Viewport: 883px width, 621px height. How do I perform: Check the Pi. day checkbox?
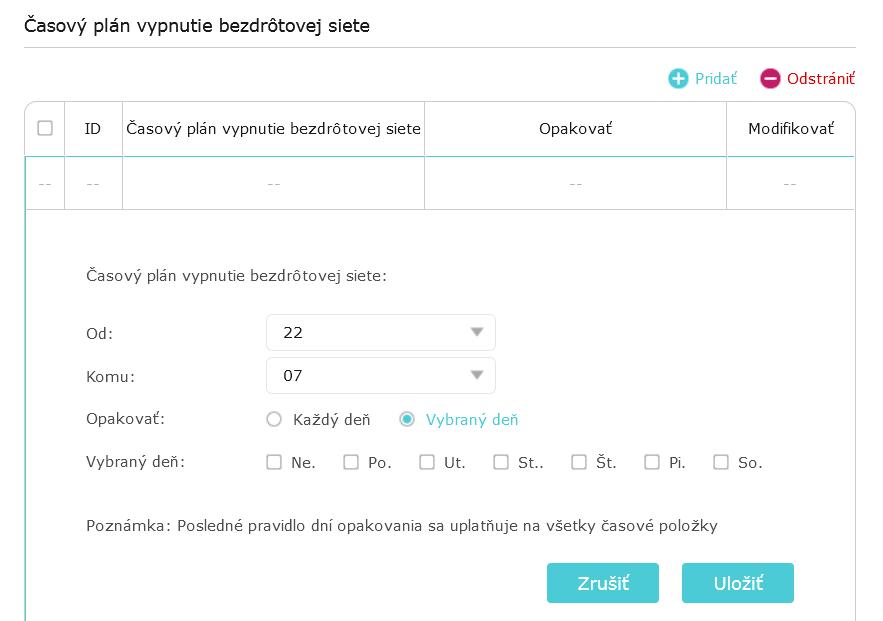[x=652, y=462]
